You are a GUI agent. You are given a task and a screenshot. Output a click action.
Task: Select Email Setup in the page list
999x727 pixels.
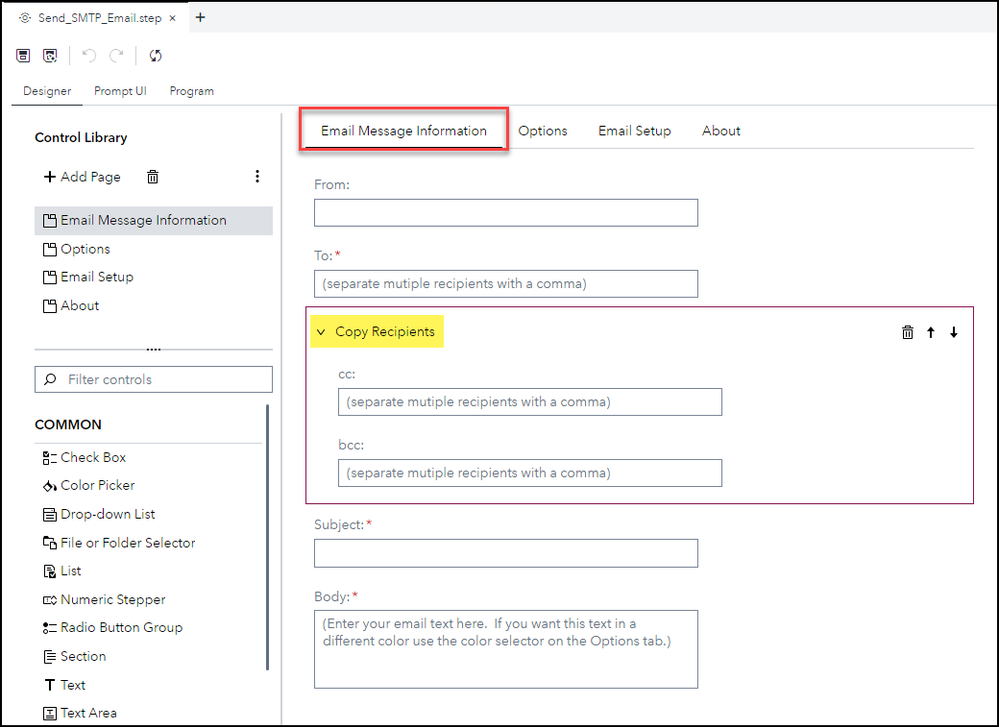tap(154, 277)
